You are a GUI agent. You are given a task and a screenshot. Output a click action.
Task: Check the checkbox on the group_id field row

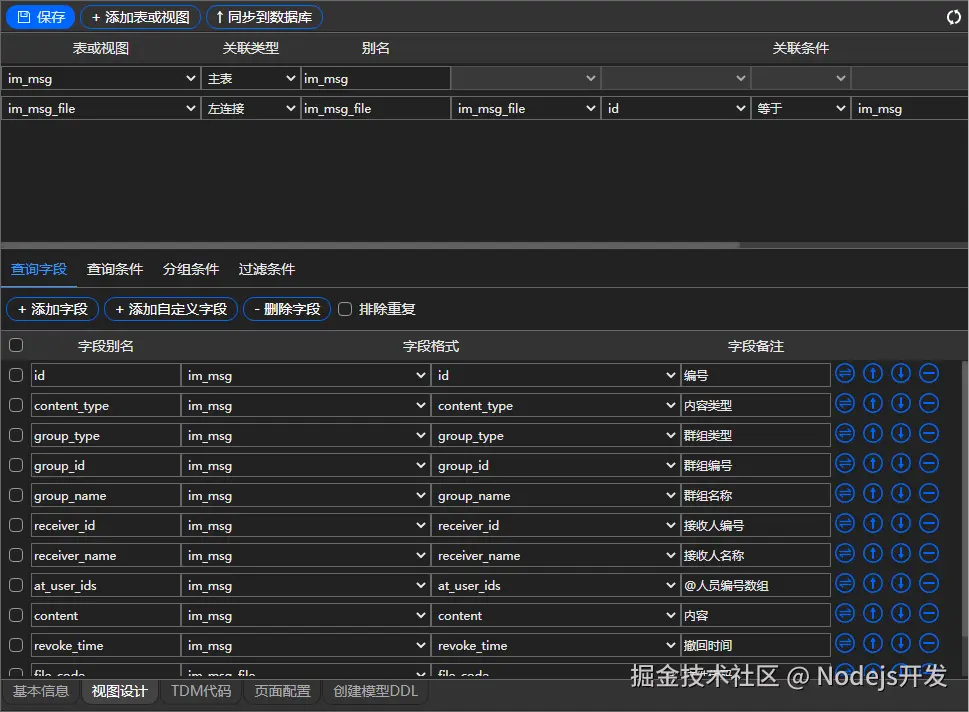click(x=15, y=464)
